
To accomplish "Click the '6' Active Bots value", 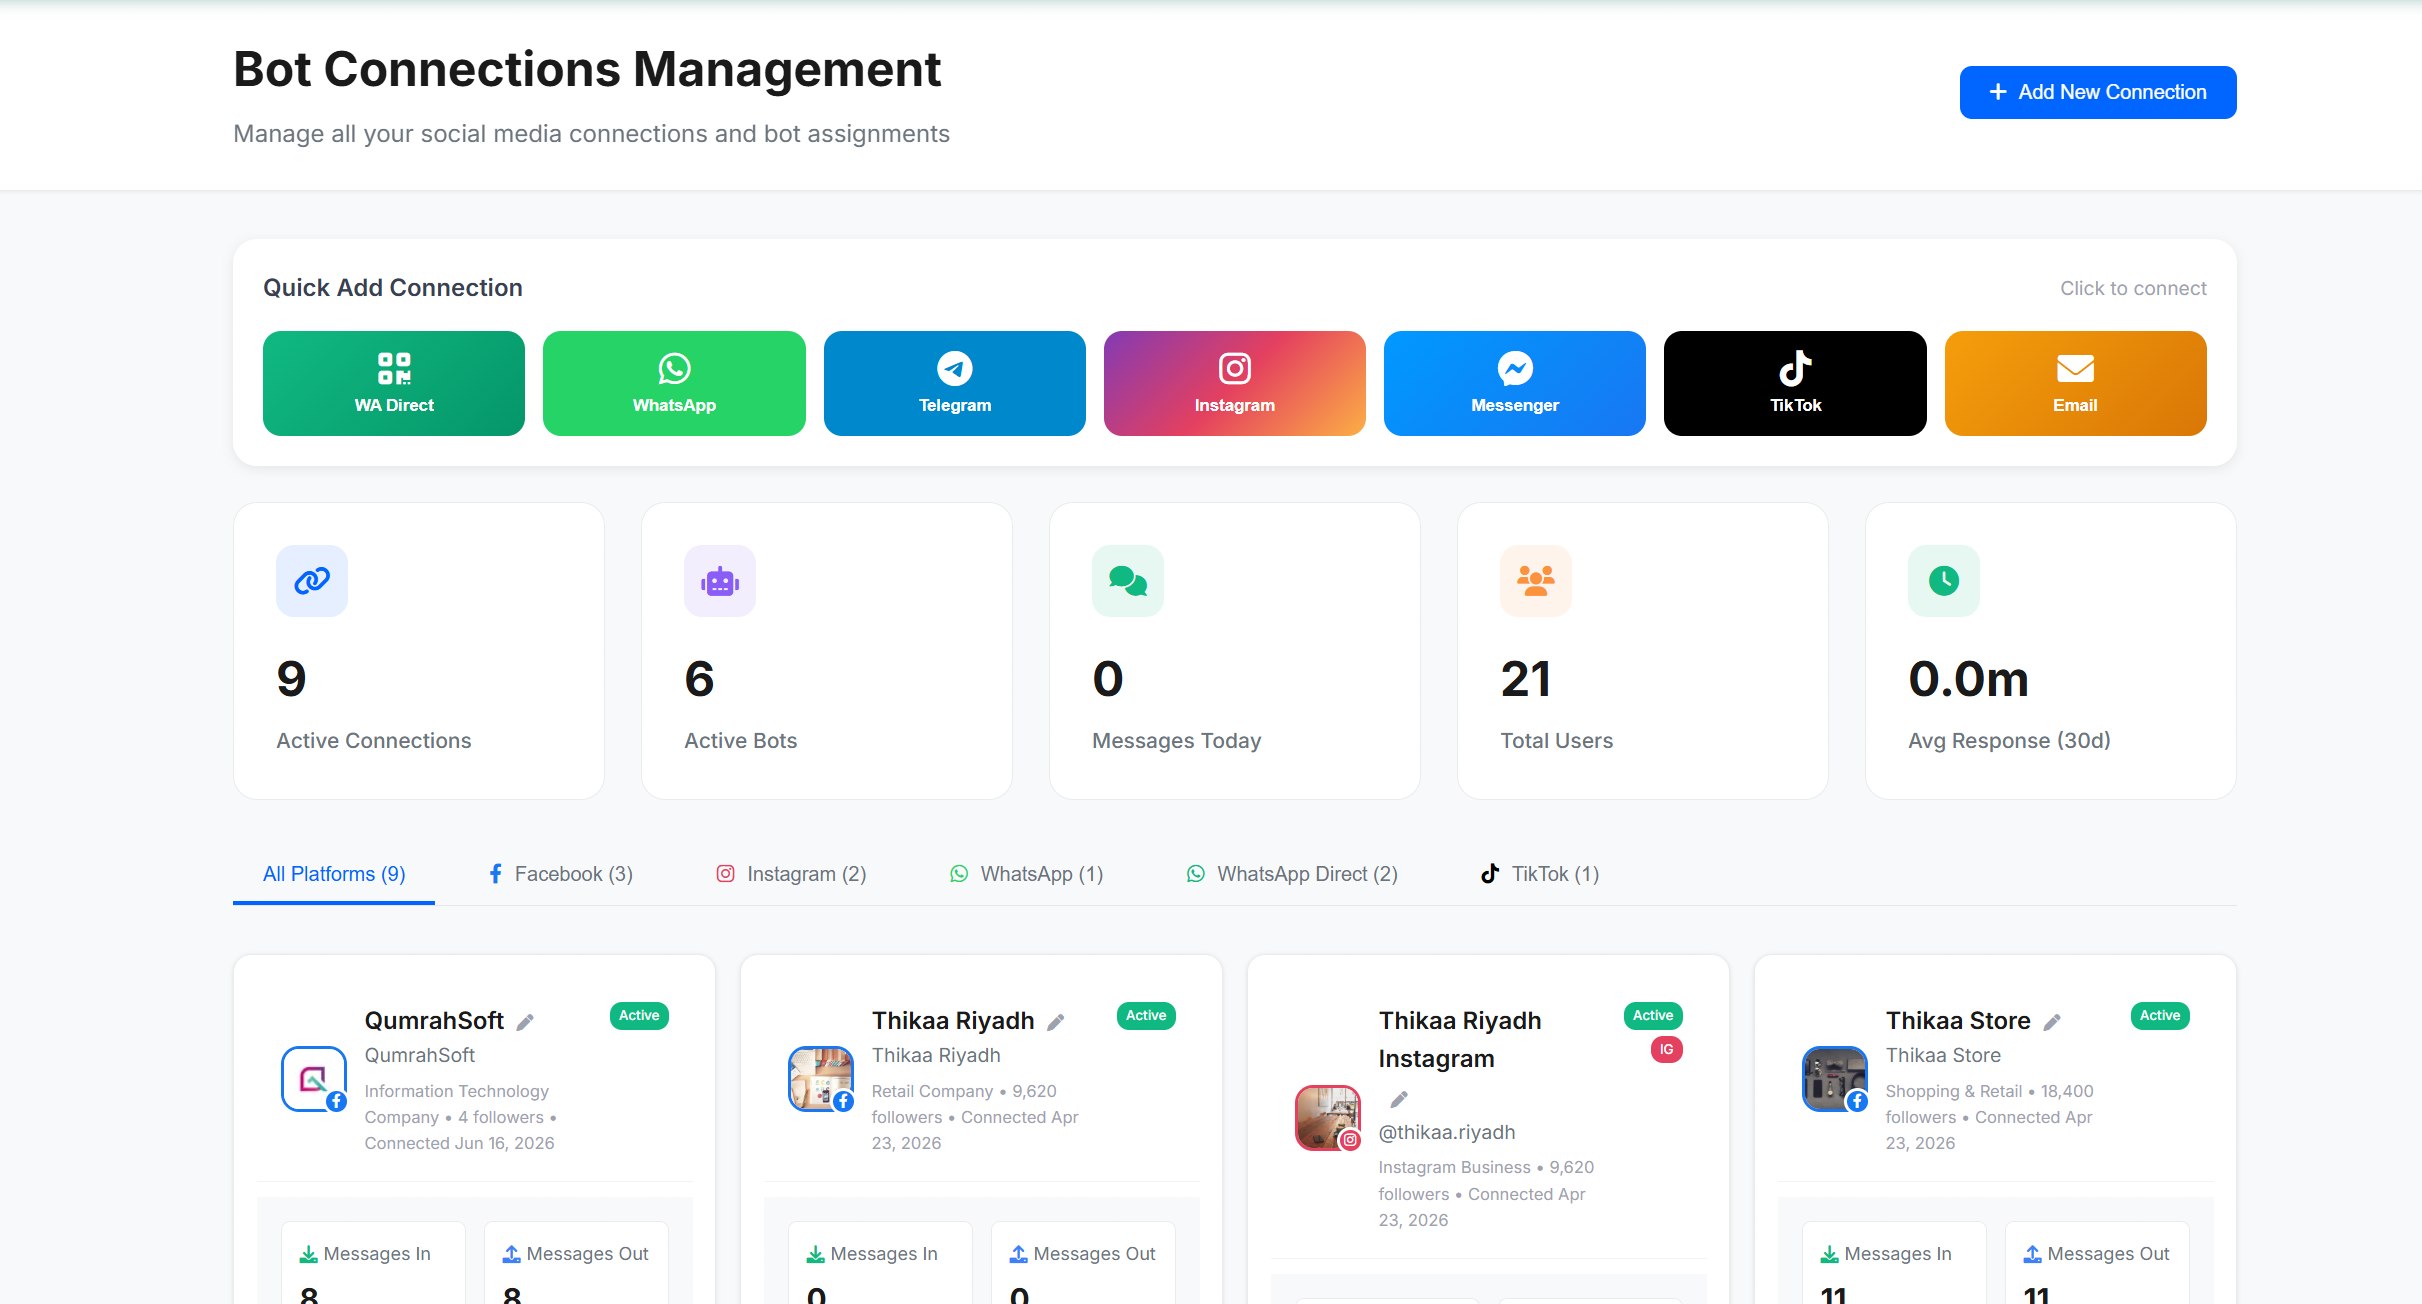I will [699, 680].
